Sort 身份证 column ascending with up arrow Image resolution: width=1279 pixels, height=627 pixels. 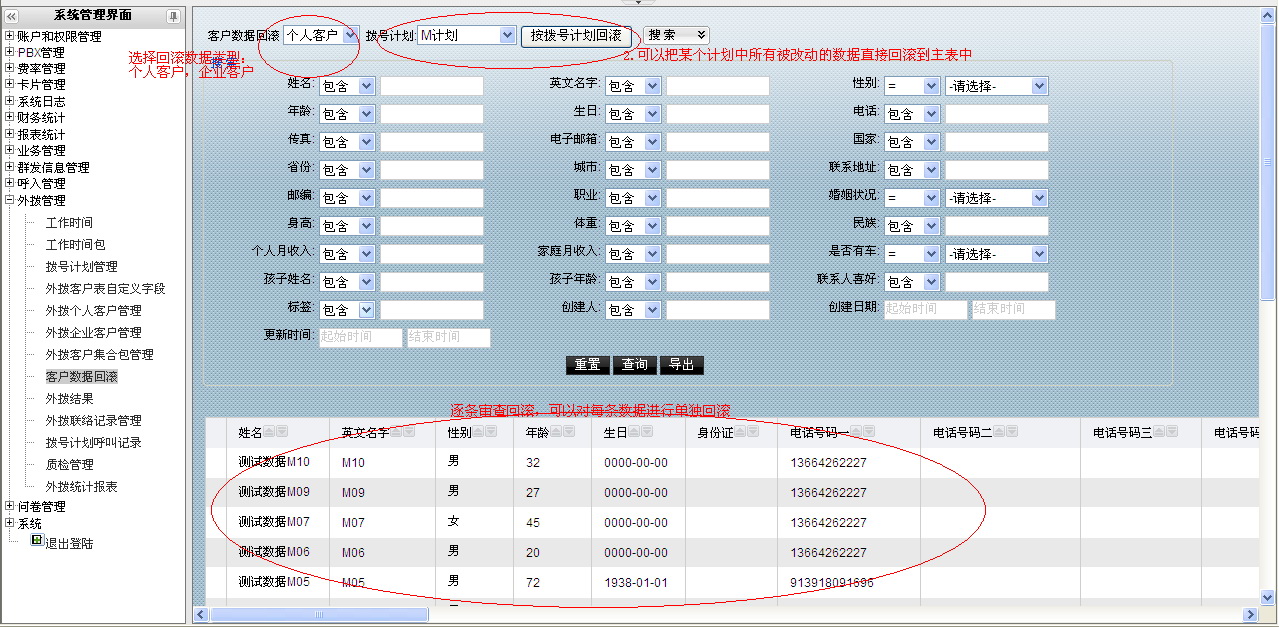[742, 432]
